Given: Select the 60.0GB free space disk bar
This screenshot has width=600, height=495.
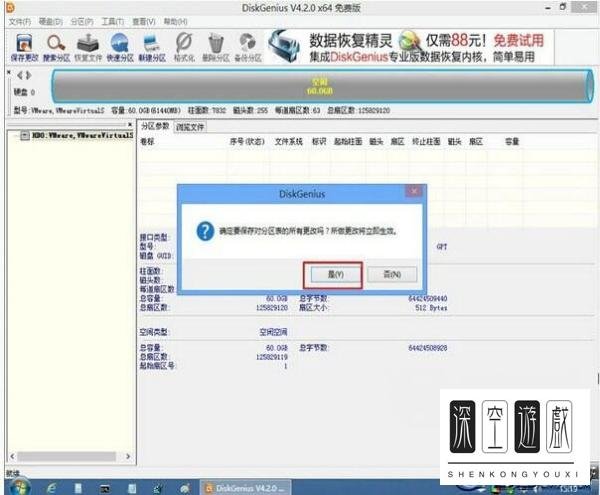Looking at the screenshot, I should pos(323,86).
